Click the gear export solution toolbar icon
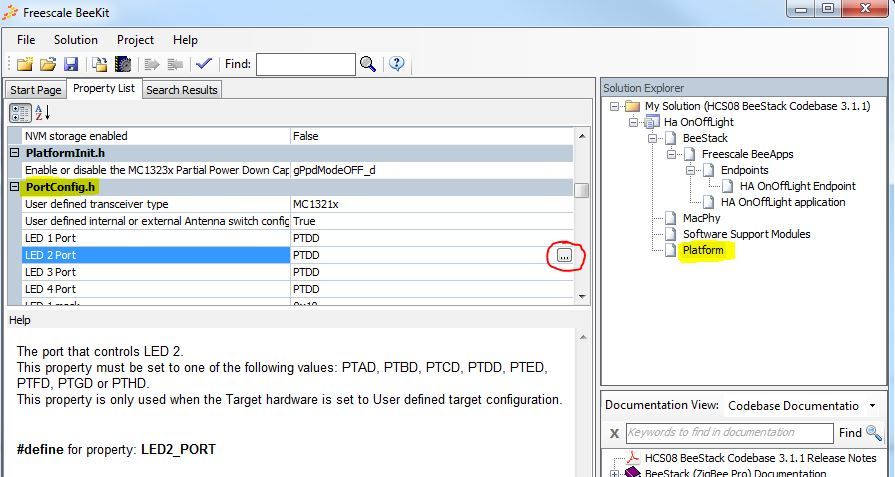Screen dimensions: 895x477 (x=123, y=64)
